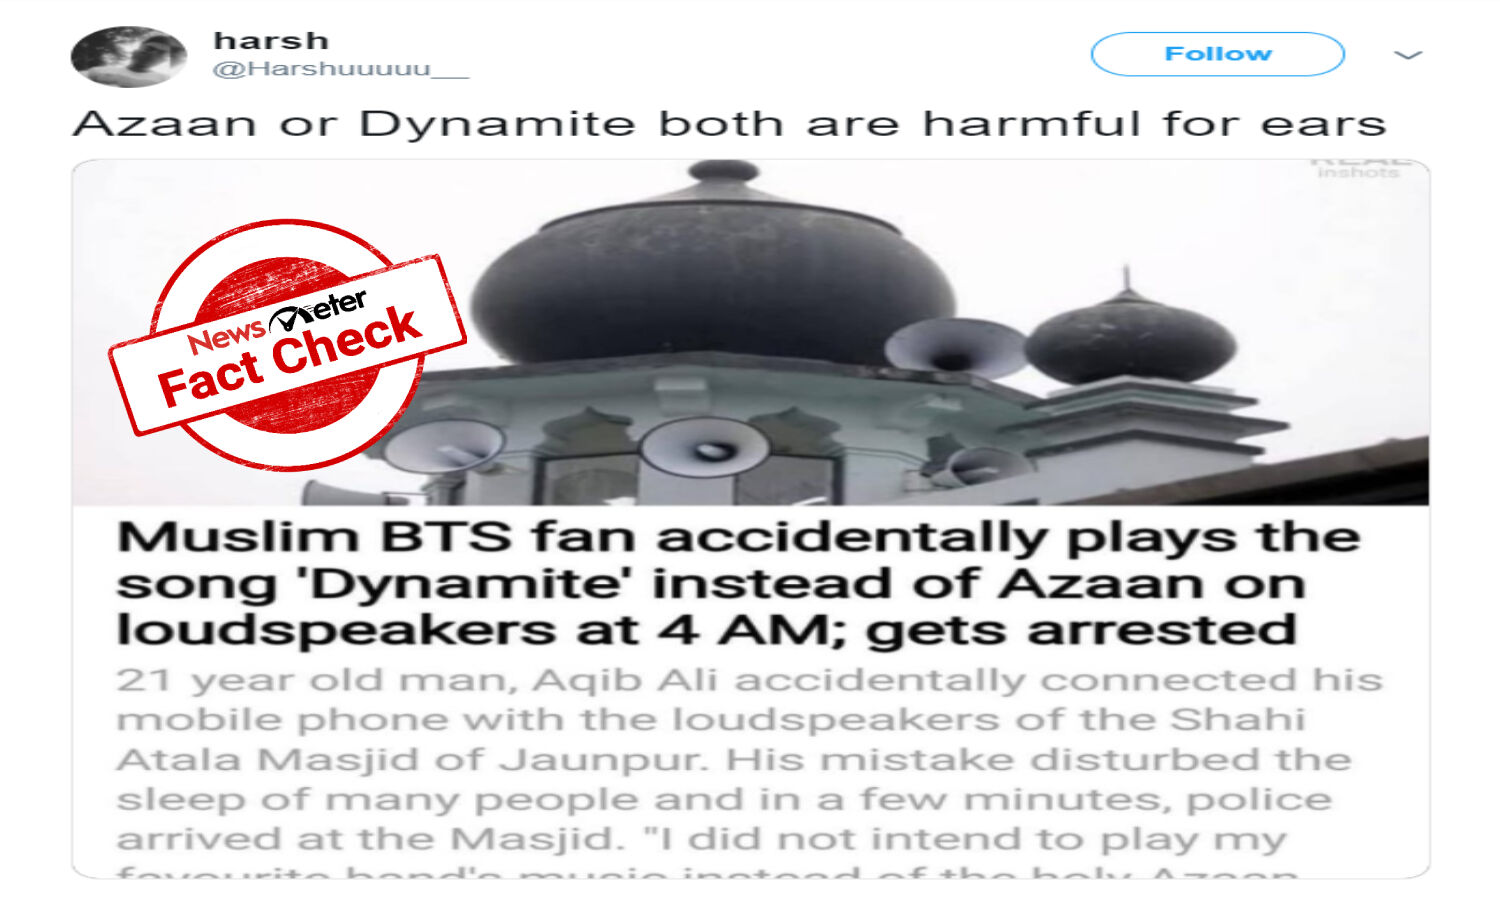The image size is (1500, 900).
Task: Click the NewsMeter Fact Check stamp
Action: (x=287, y=344)
